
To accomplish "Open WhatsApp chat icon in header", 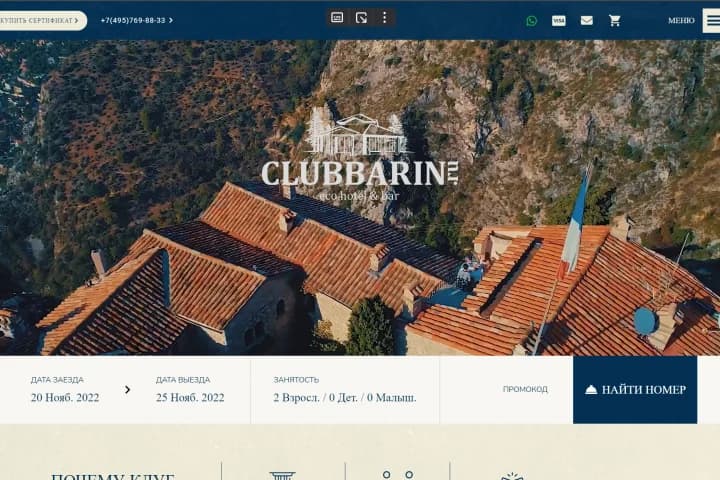I will click(531, 21).
